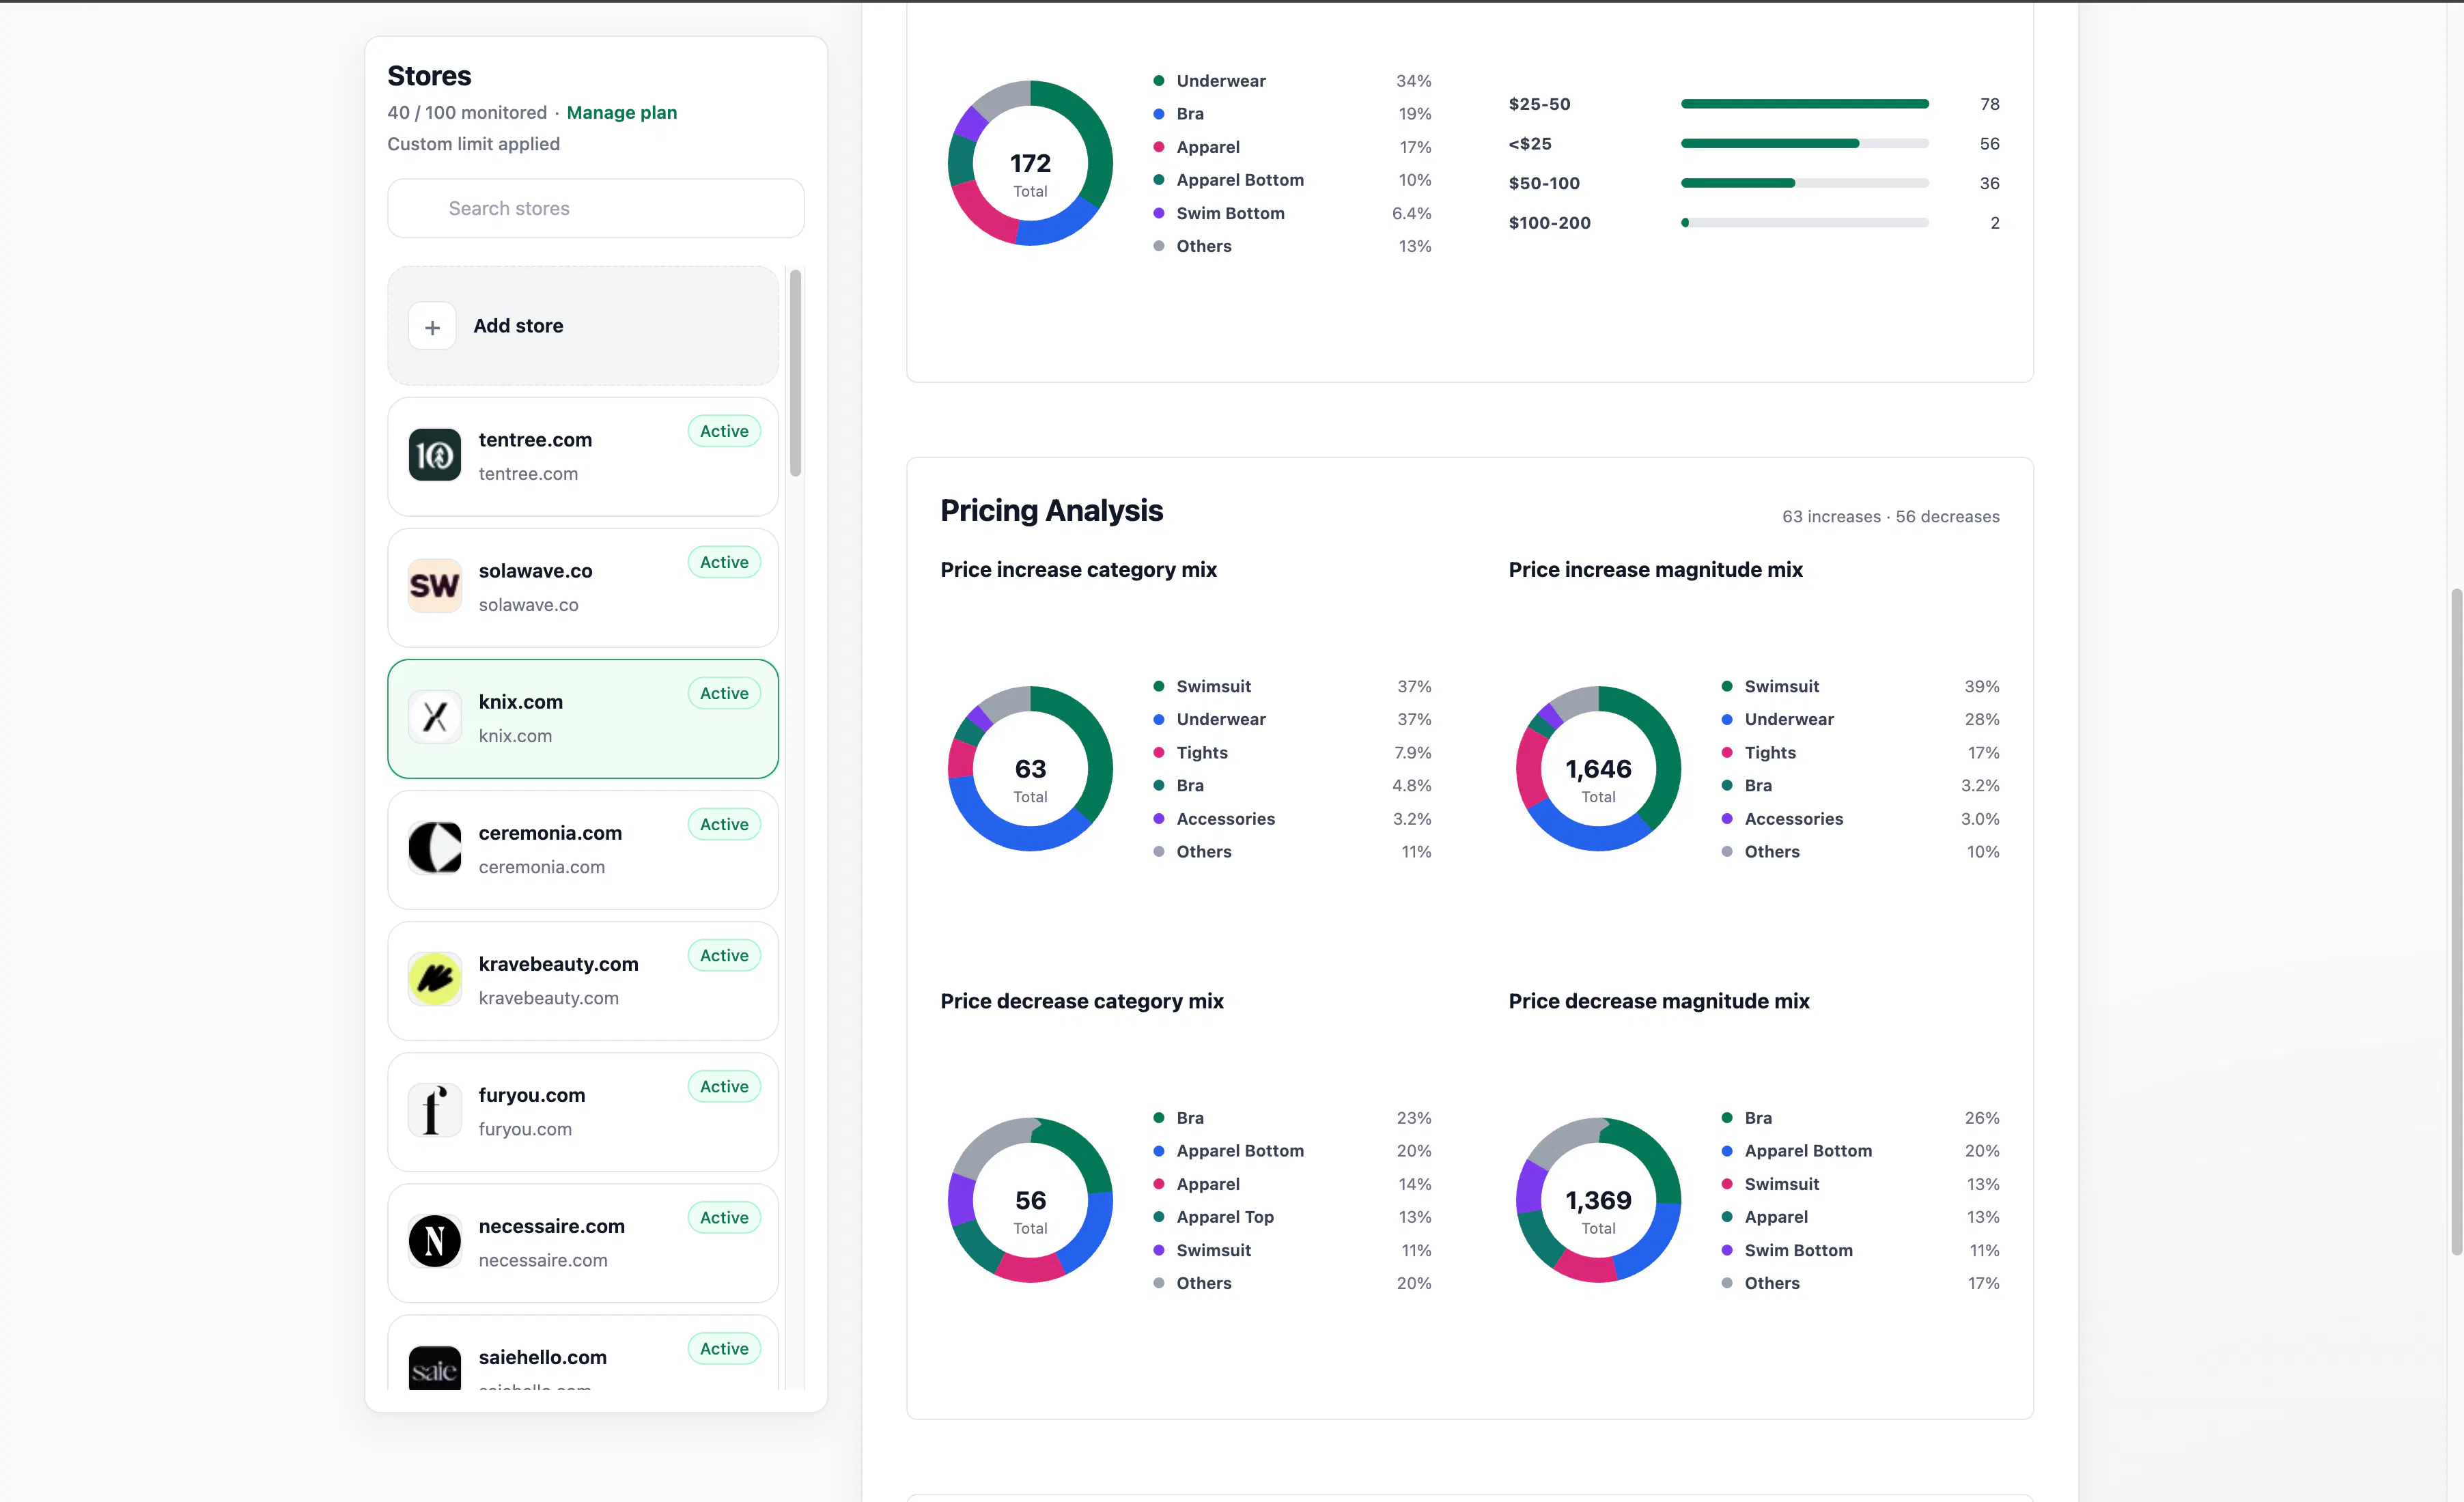Click the $100-200 price range bar
Image resolution: width=2464 pixels, height=1502 pixels.
(1804, 223)
